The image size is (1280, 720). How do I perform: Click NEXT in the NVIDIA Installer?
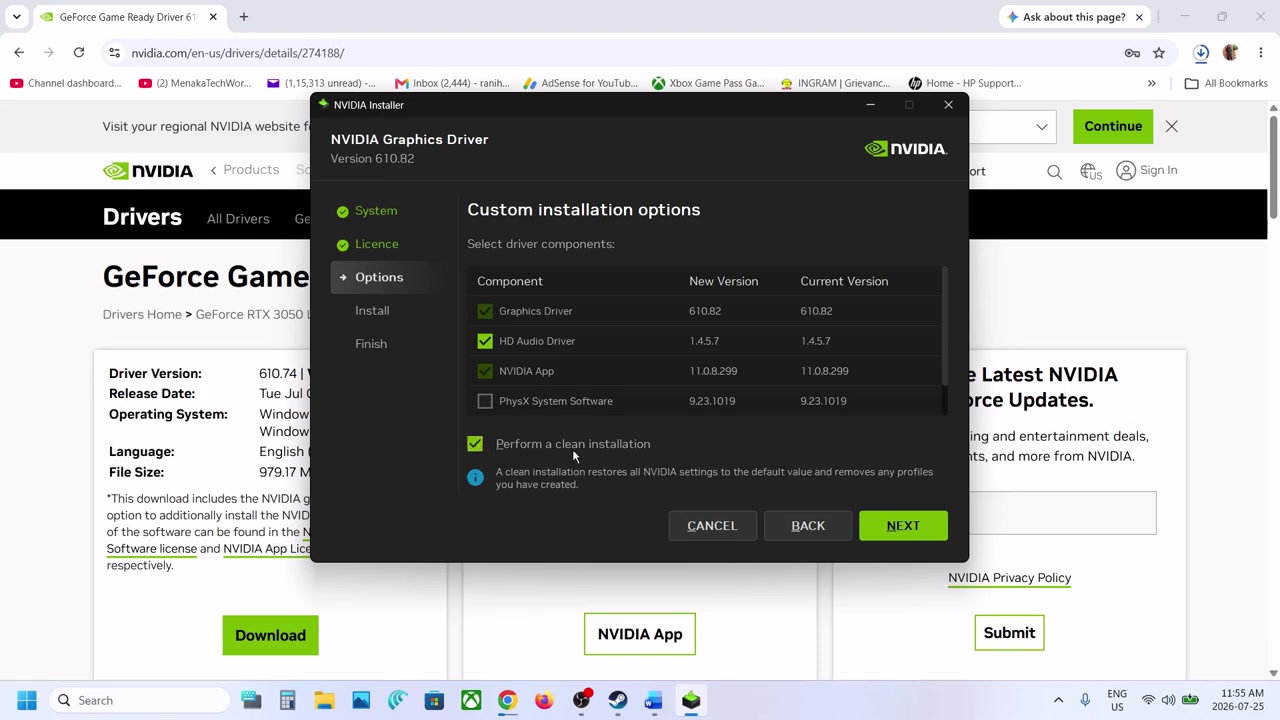[x=903, y=526]
